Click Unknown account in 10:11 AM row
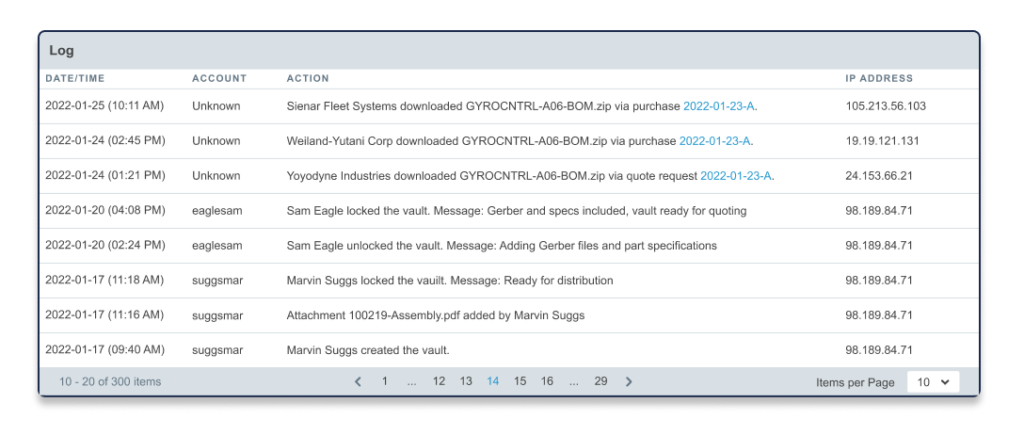The width and height of the screenshot is (1024, 435). click(216, 106)
